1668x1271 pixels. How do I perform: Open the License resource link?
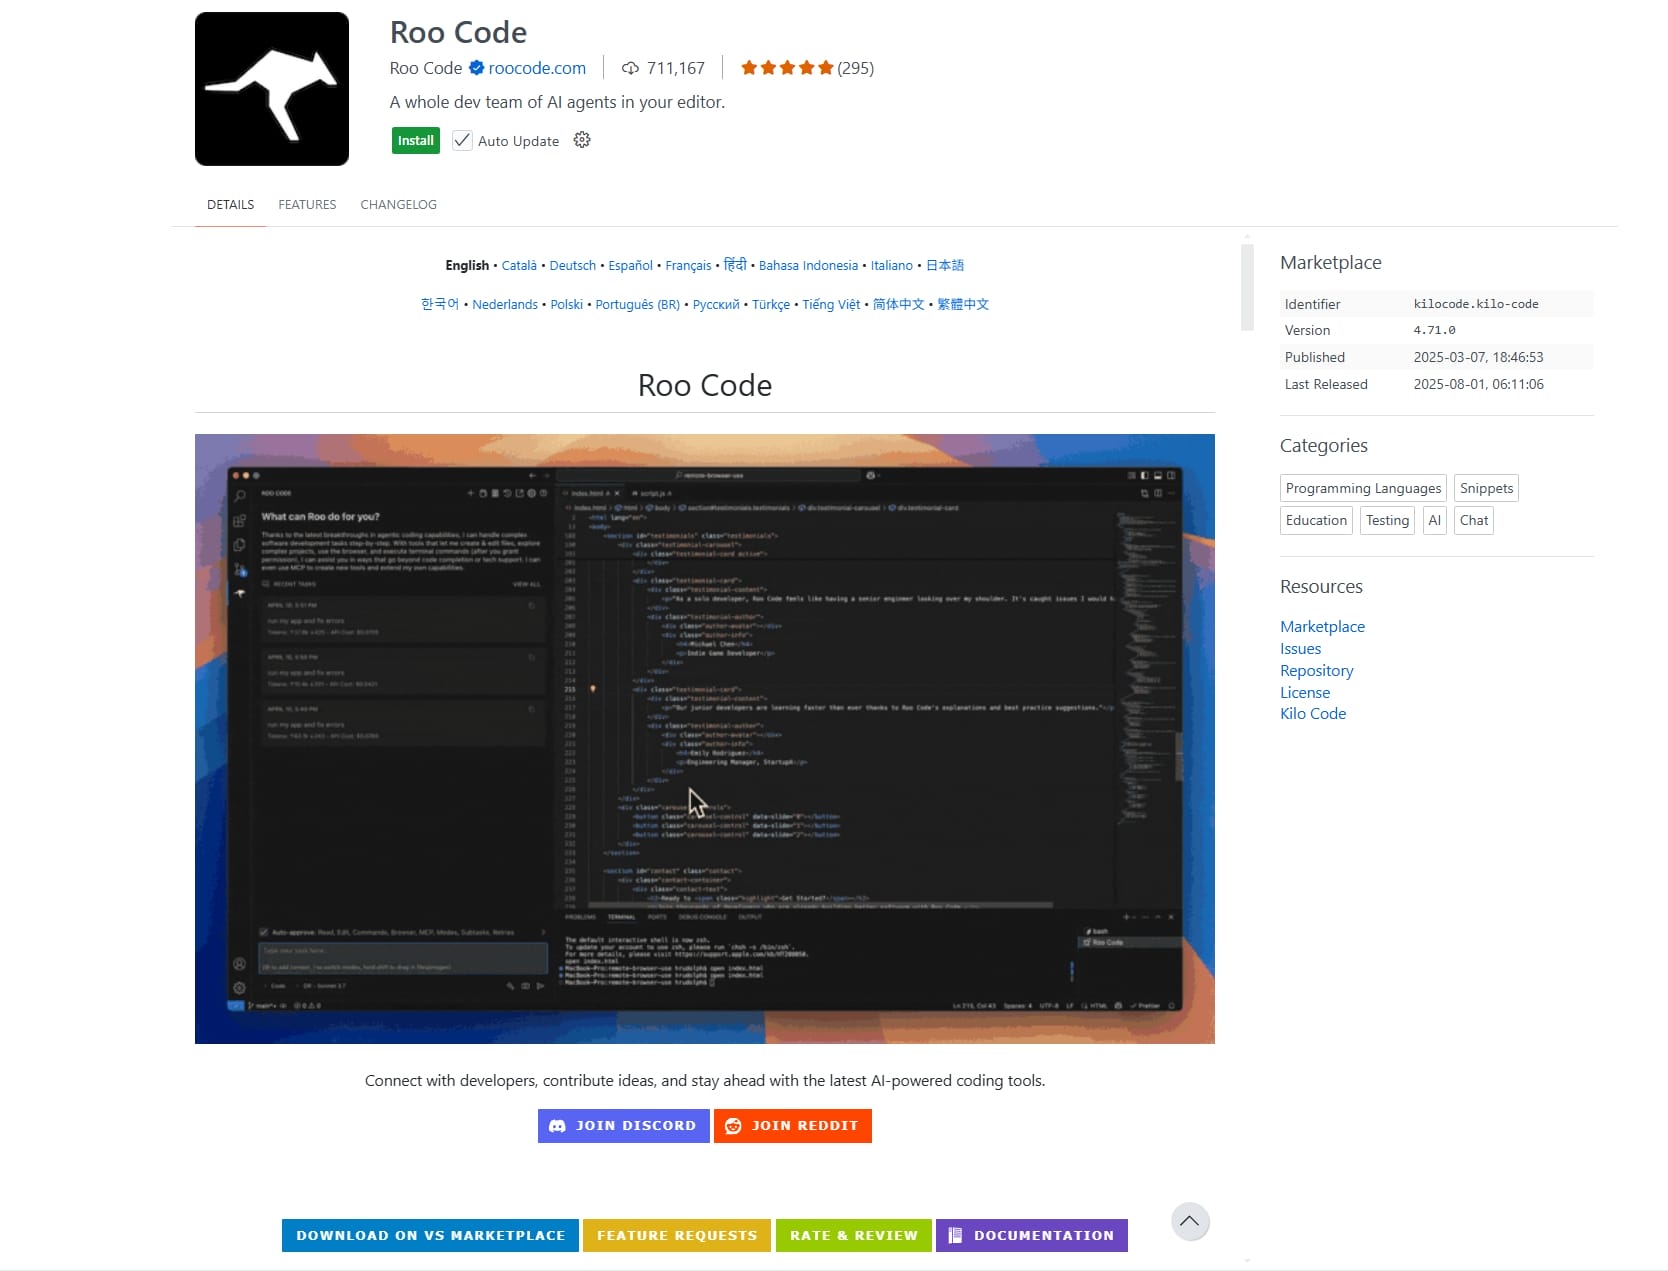(x=1305, y=693)
